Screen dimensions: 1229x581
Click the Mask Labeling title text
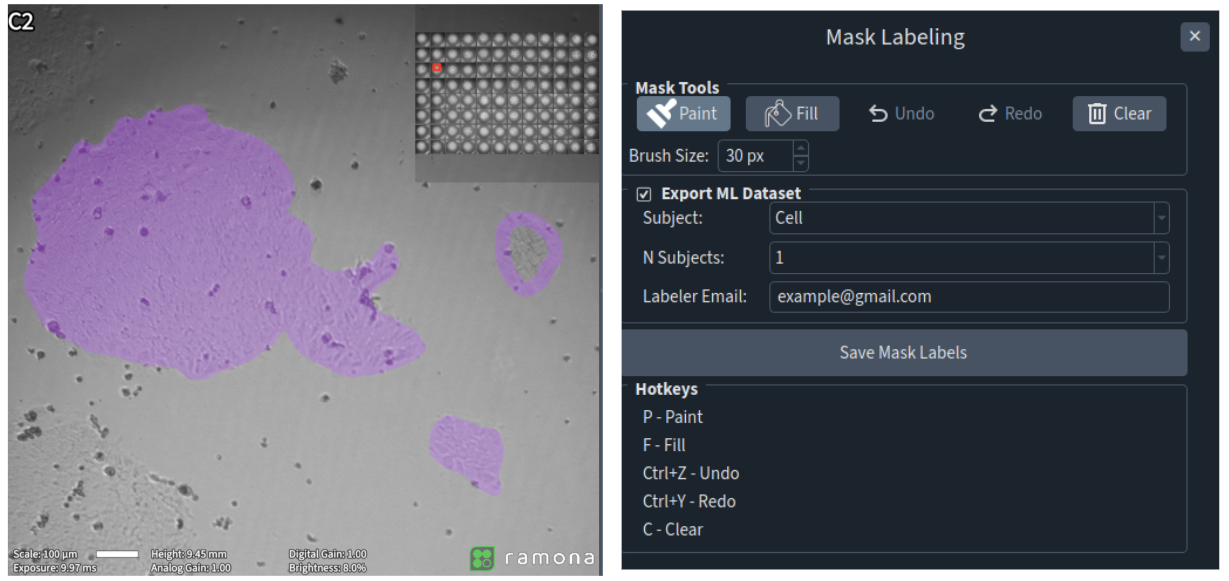point(895,38)
